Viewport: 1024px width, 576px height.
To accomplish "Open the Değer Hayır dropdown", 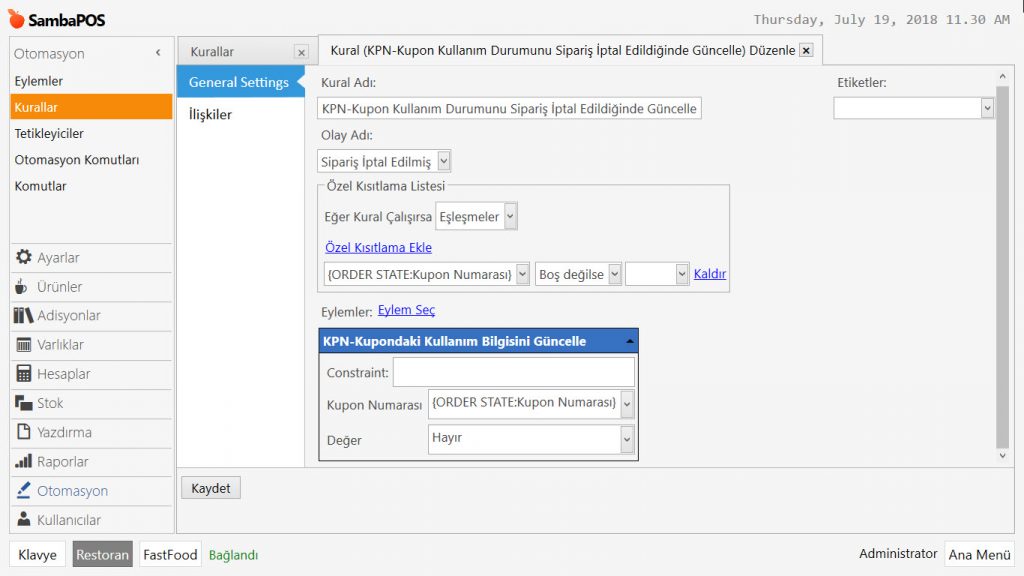I will click(627, 440).
